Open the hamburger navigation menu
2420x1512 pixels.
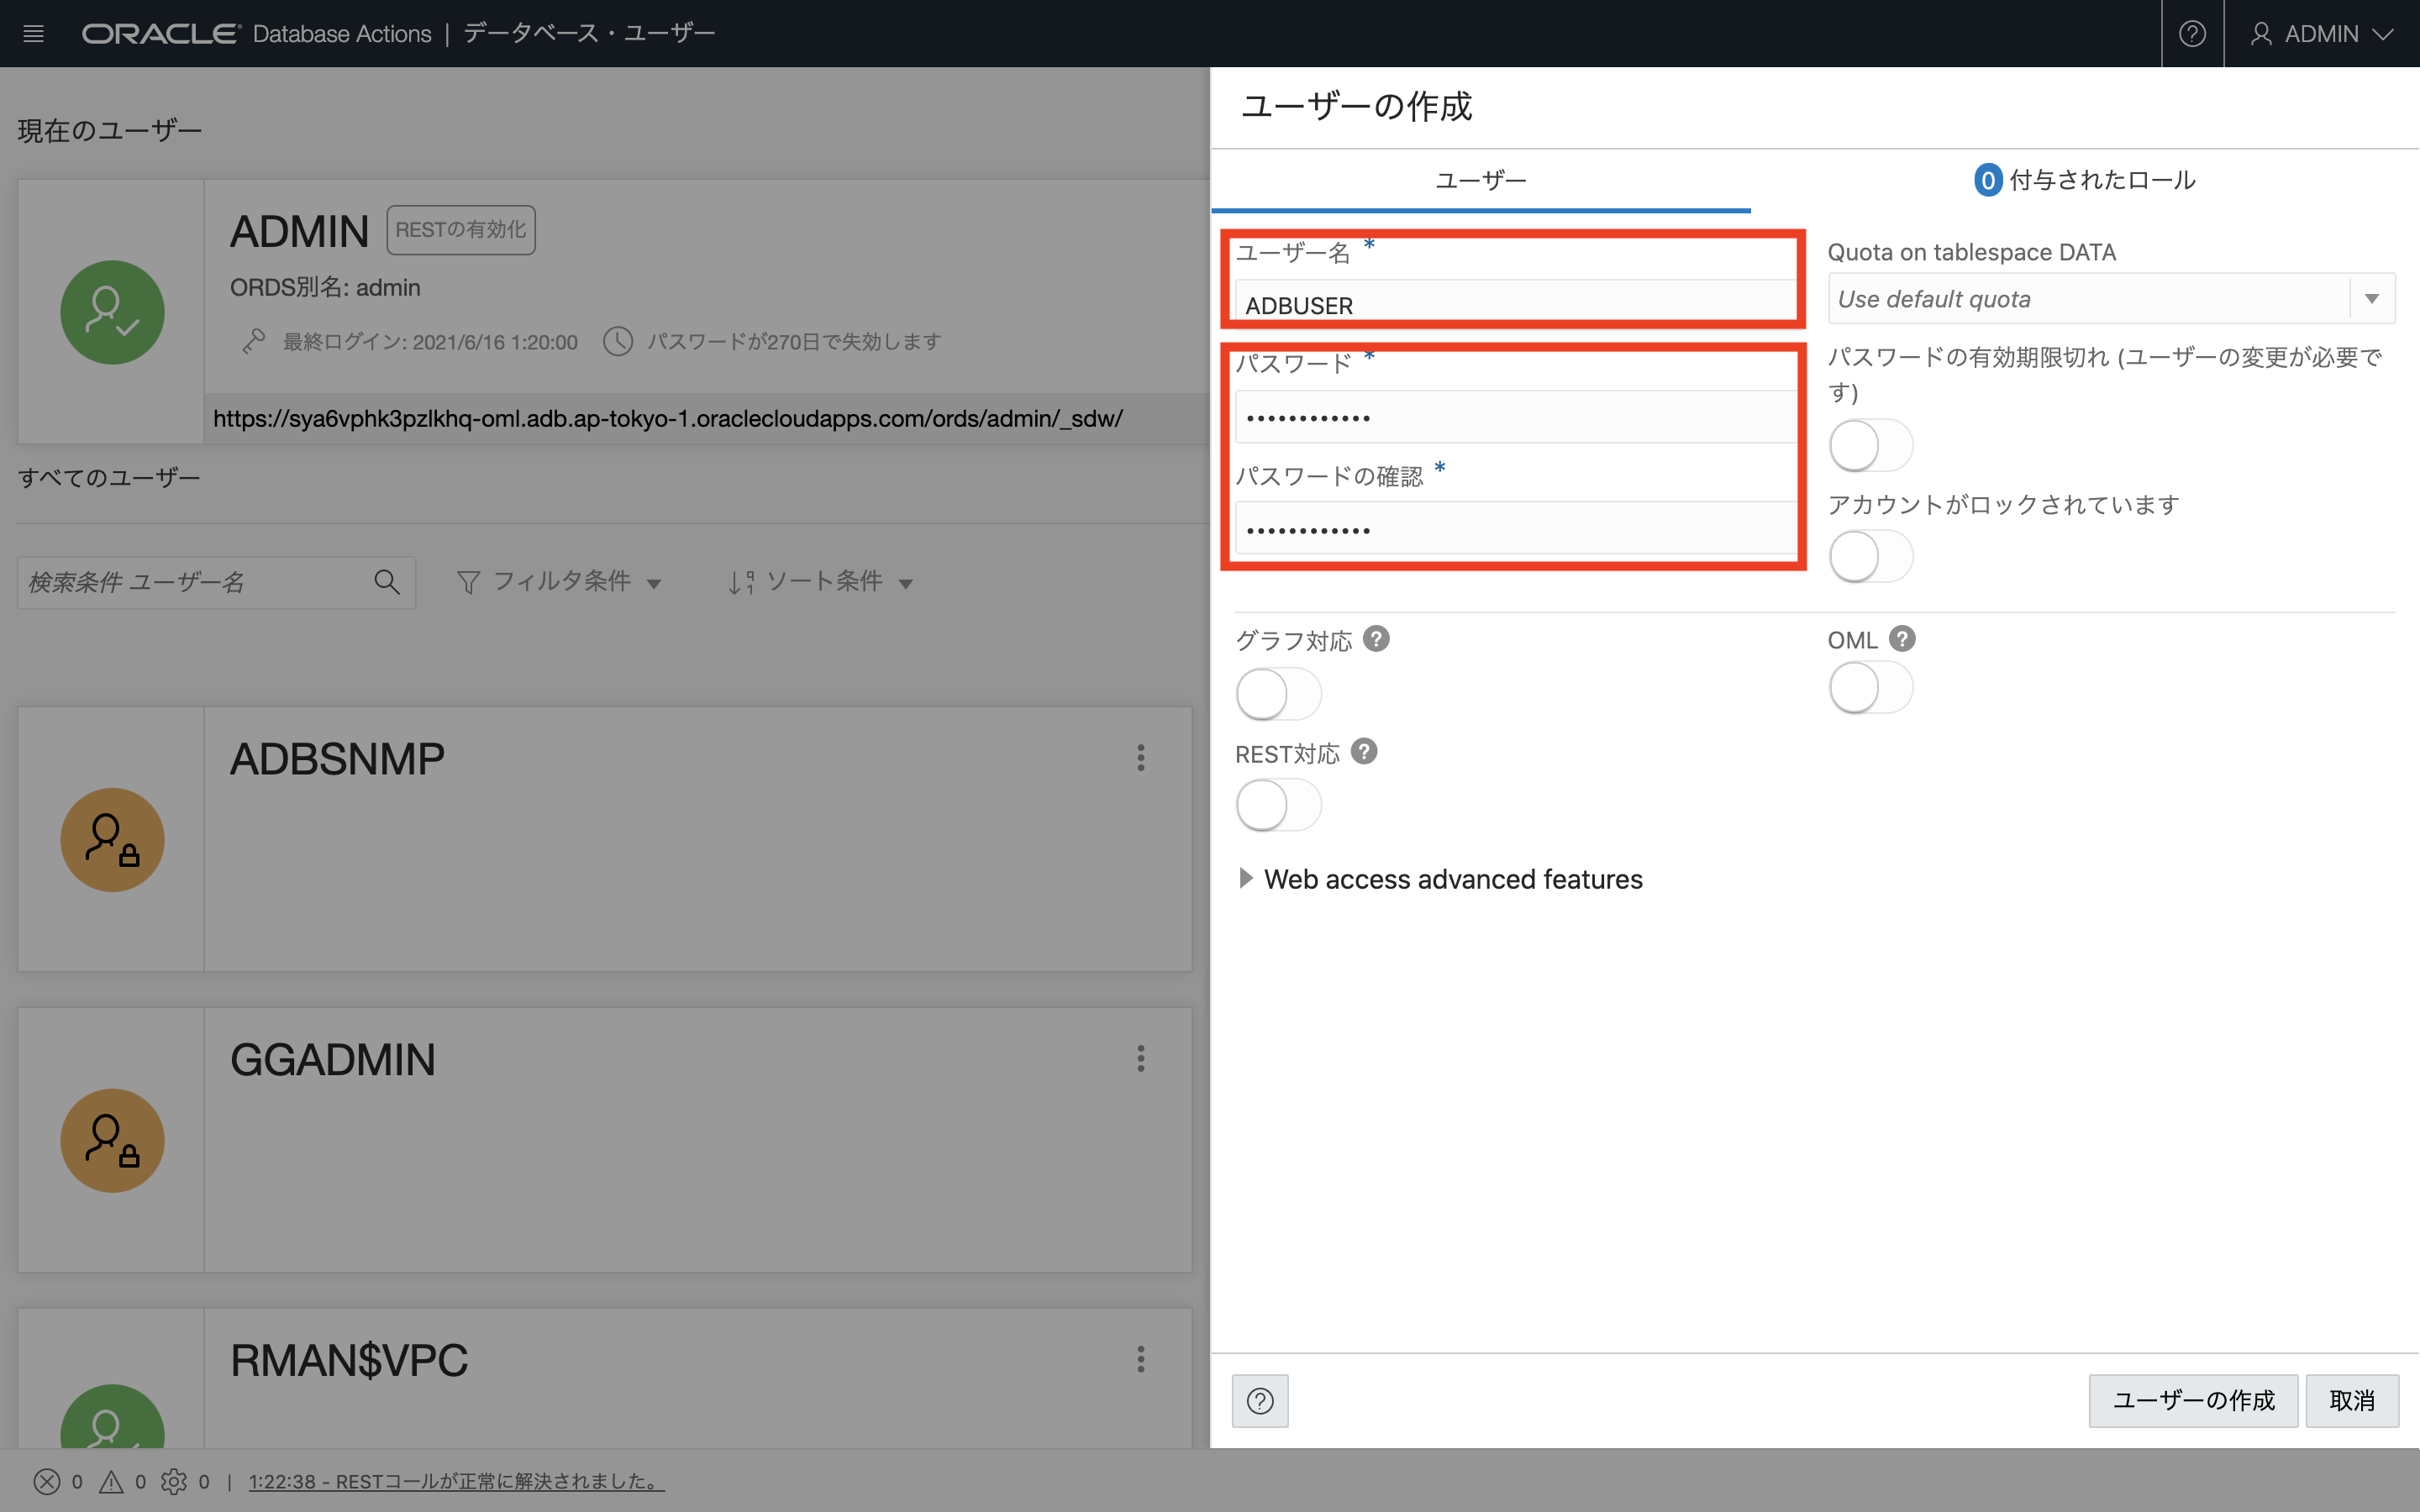point(33,33)
